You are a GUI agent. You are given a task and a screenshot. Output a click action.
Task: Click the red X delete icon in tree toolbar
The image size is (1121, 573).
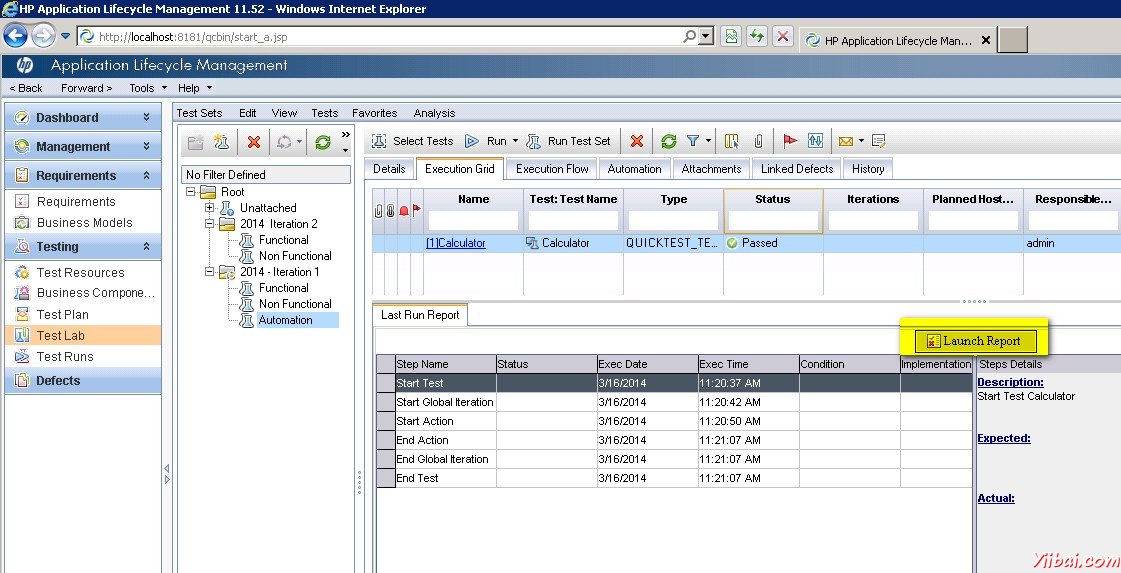tap(254, 142)
